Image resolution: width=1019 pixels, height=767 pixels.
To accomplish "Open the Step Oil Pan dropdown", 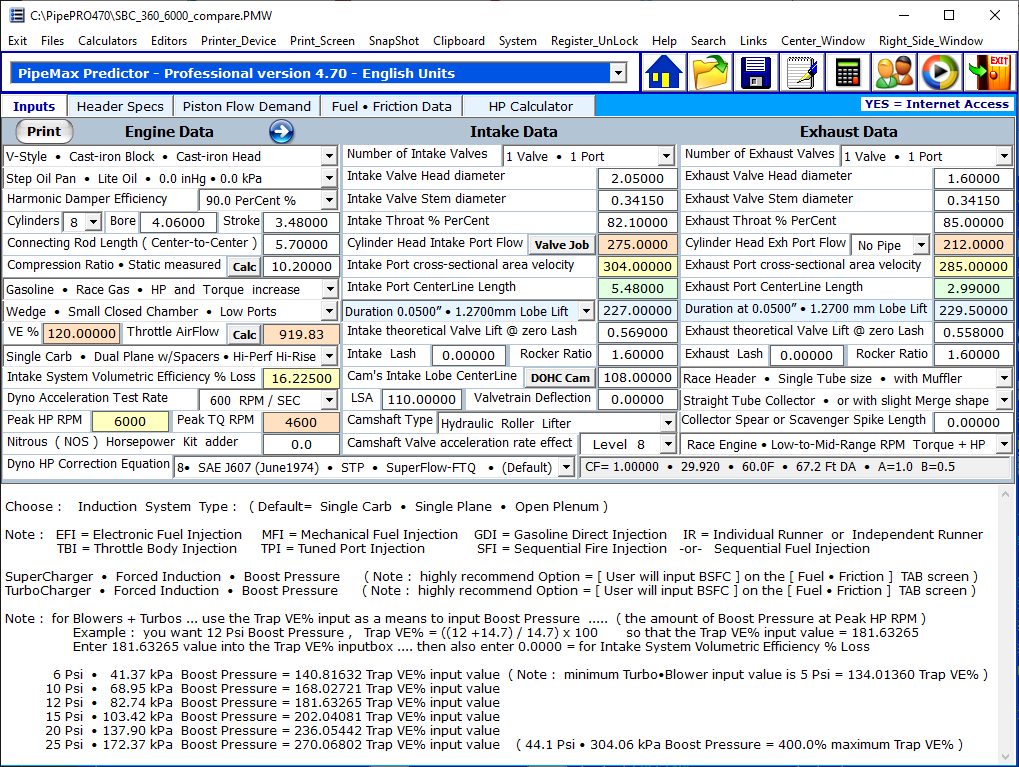I will 329,178.
